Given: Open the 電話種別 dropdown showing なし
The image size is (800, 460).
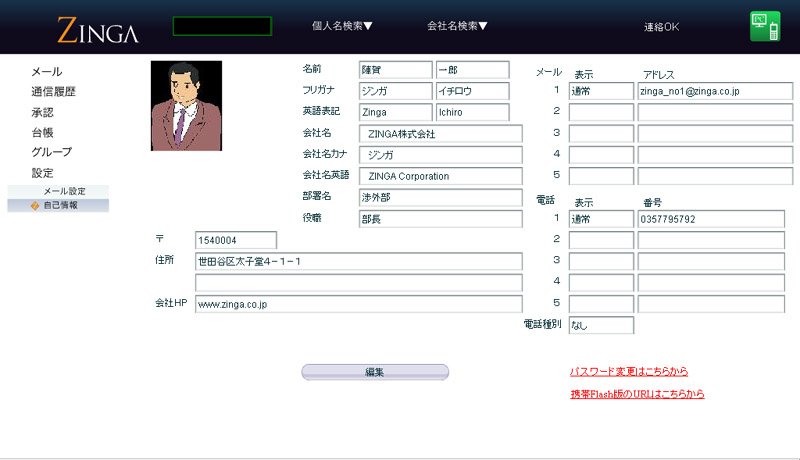Looking at the screenshot, I should click(x=601, y=325).
